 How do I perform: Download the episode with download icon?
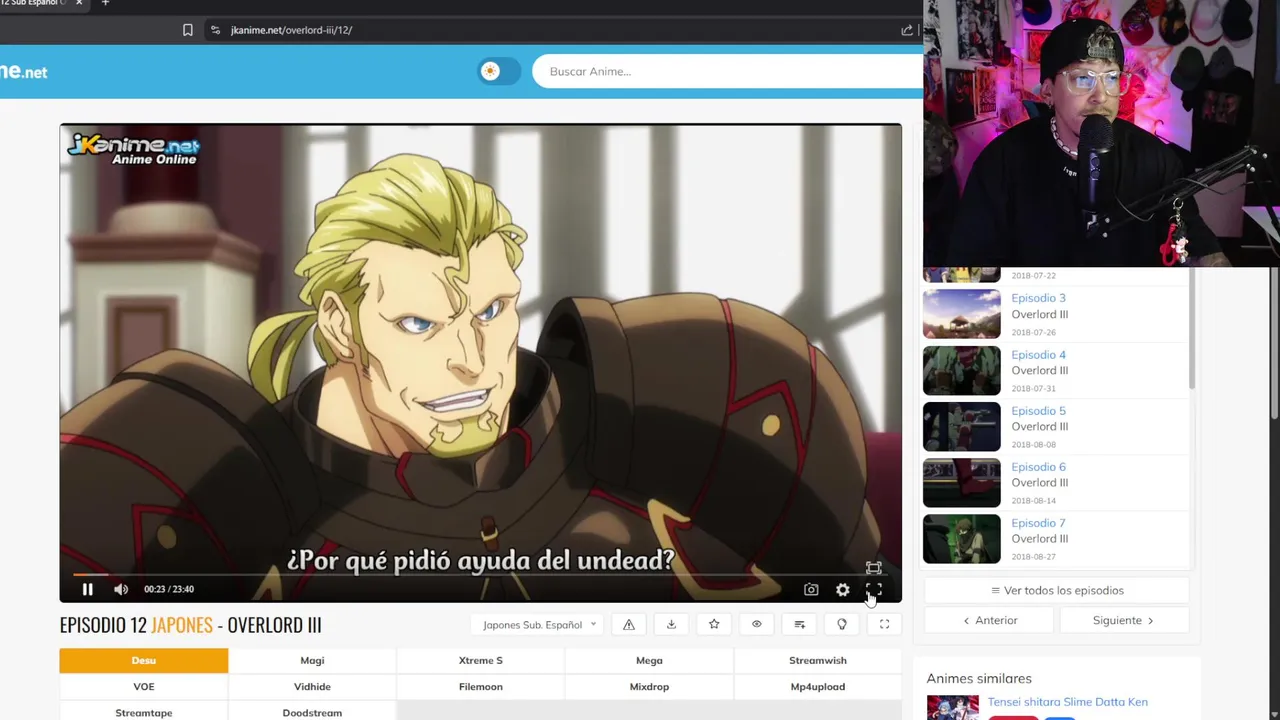pos(671,625)
